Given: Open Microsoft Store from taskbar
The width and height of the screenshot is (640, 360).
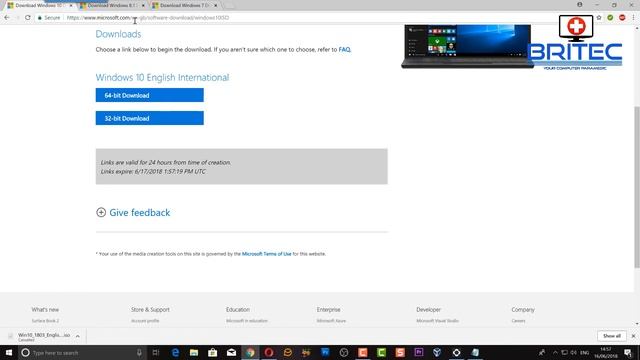Looking at the screenshot, I should pyautogui.click(x=213, y=353).
